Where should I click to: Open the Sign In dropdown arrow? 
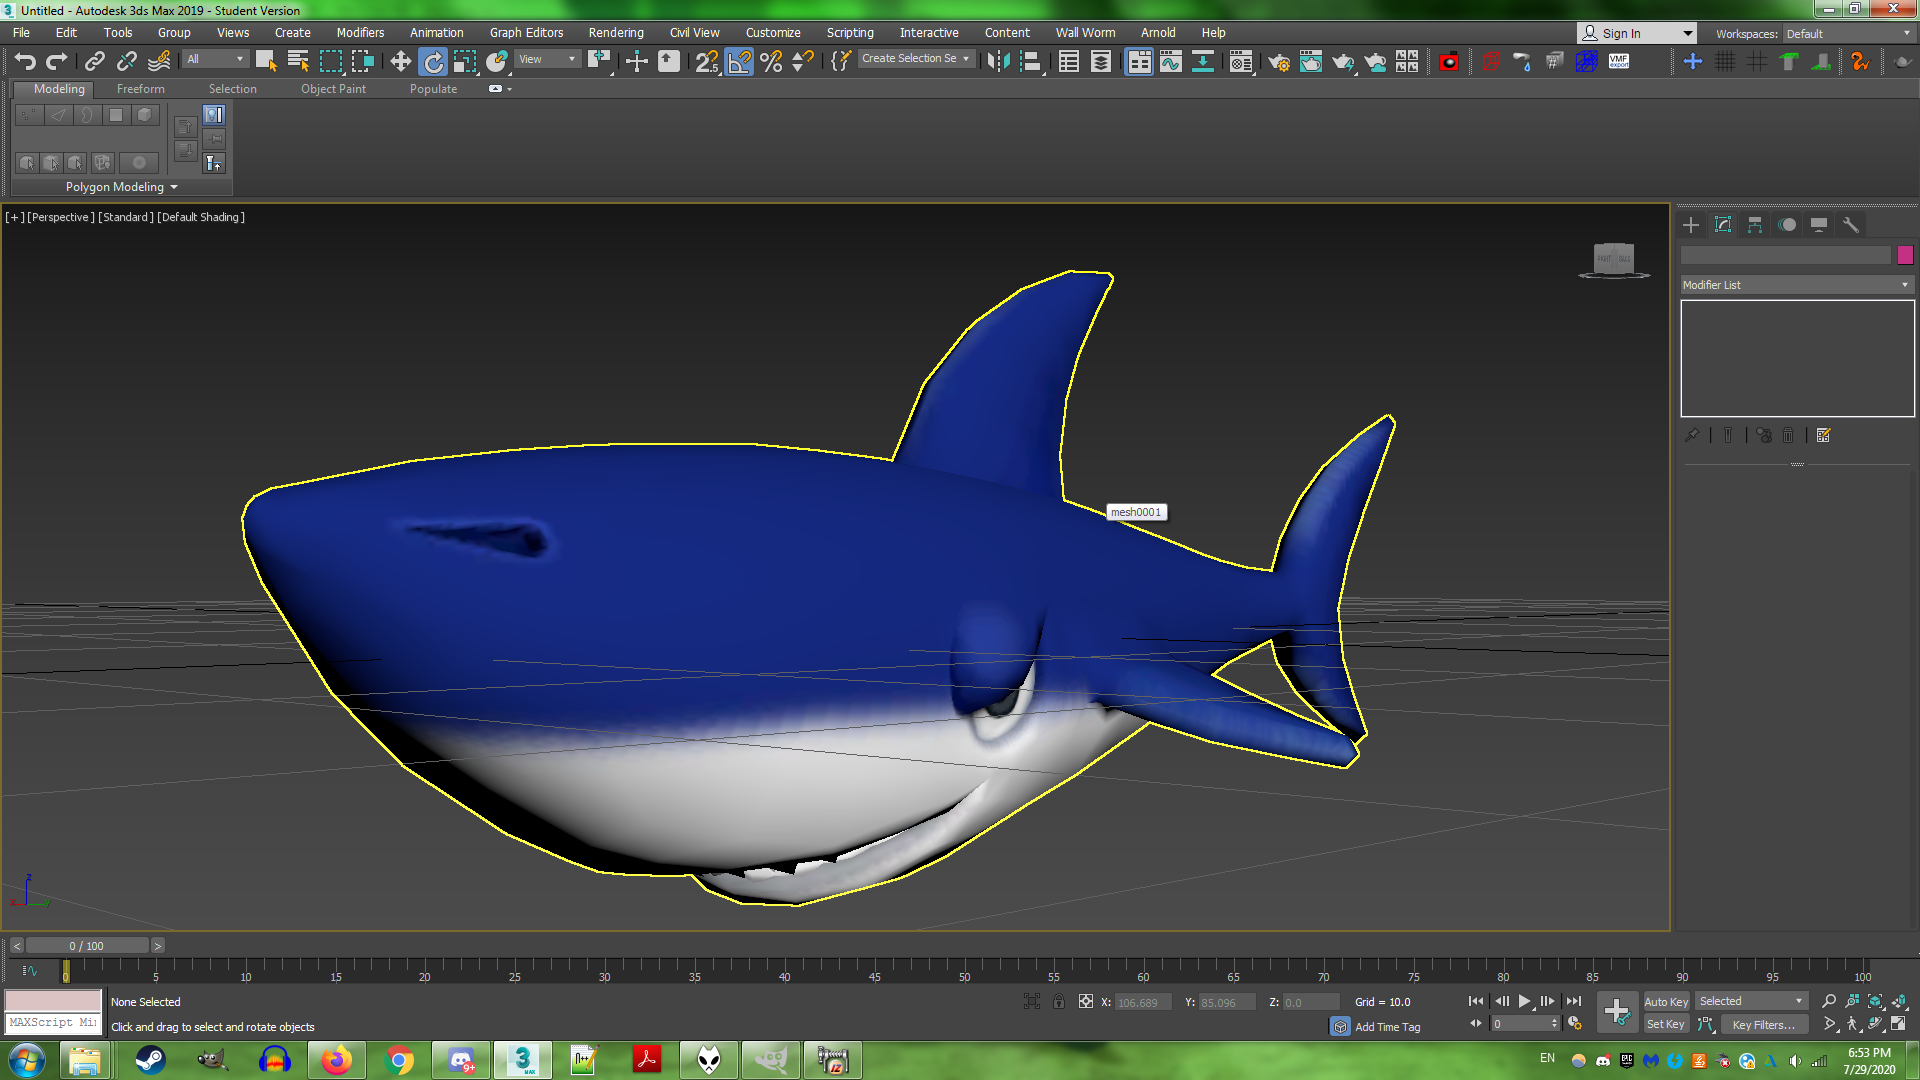click(x=1688, y=34)
